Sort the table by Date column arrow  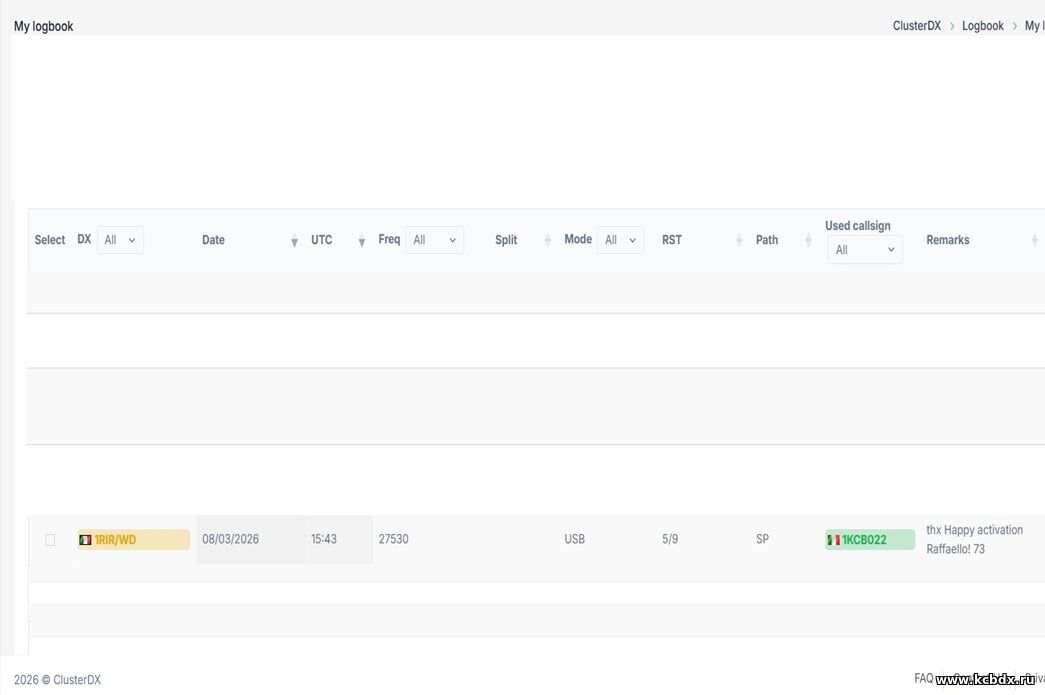tap(294, 241)
